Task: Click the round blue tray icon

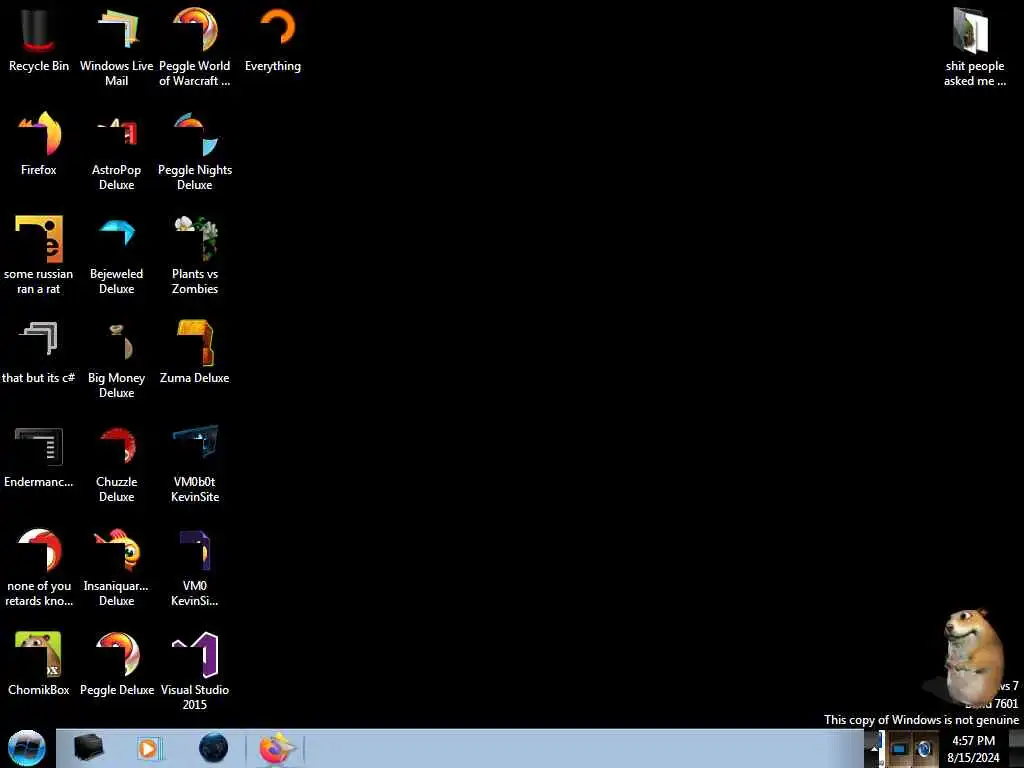Action: [x=924, y=748]
